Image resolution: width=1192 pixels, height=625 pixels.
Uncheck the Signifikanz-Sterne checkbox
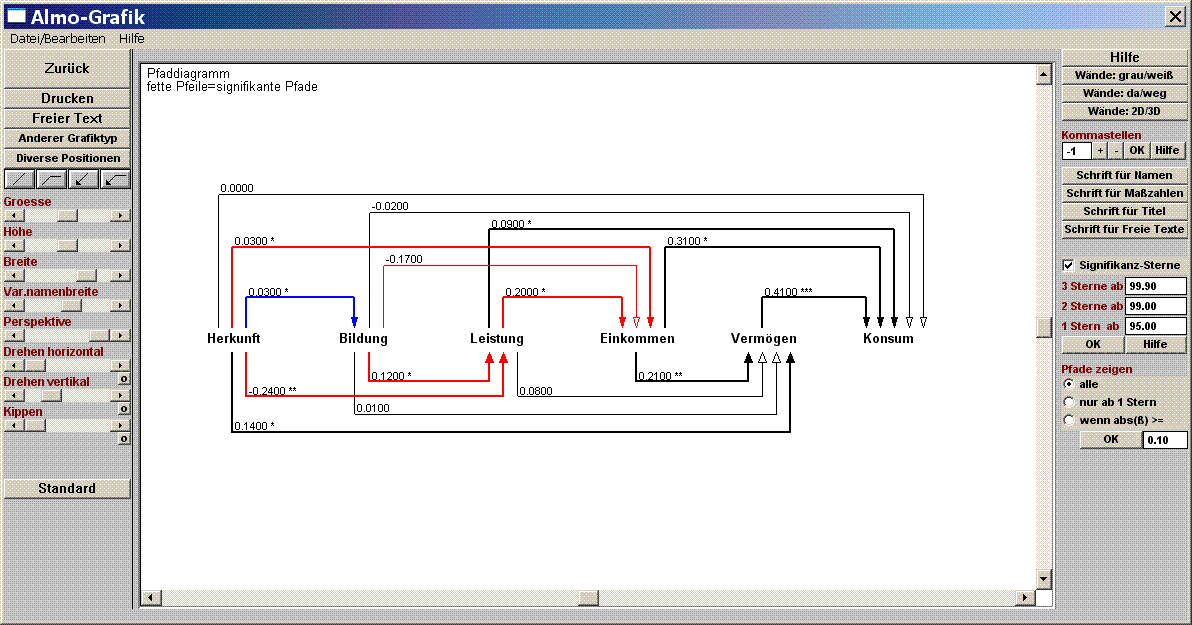[1069, 265]
